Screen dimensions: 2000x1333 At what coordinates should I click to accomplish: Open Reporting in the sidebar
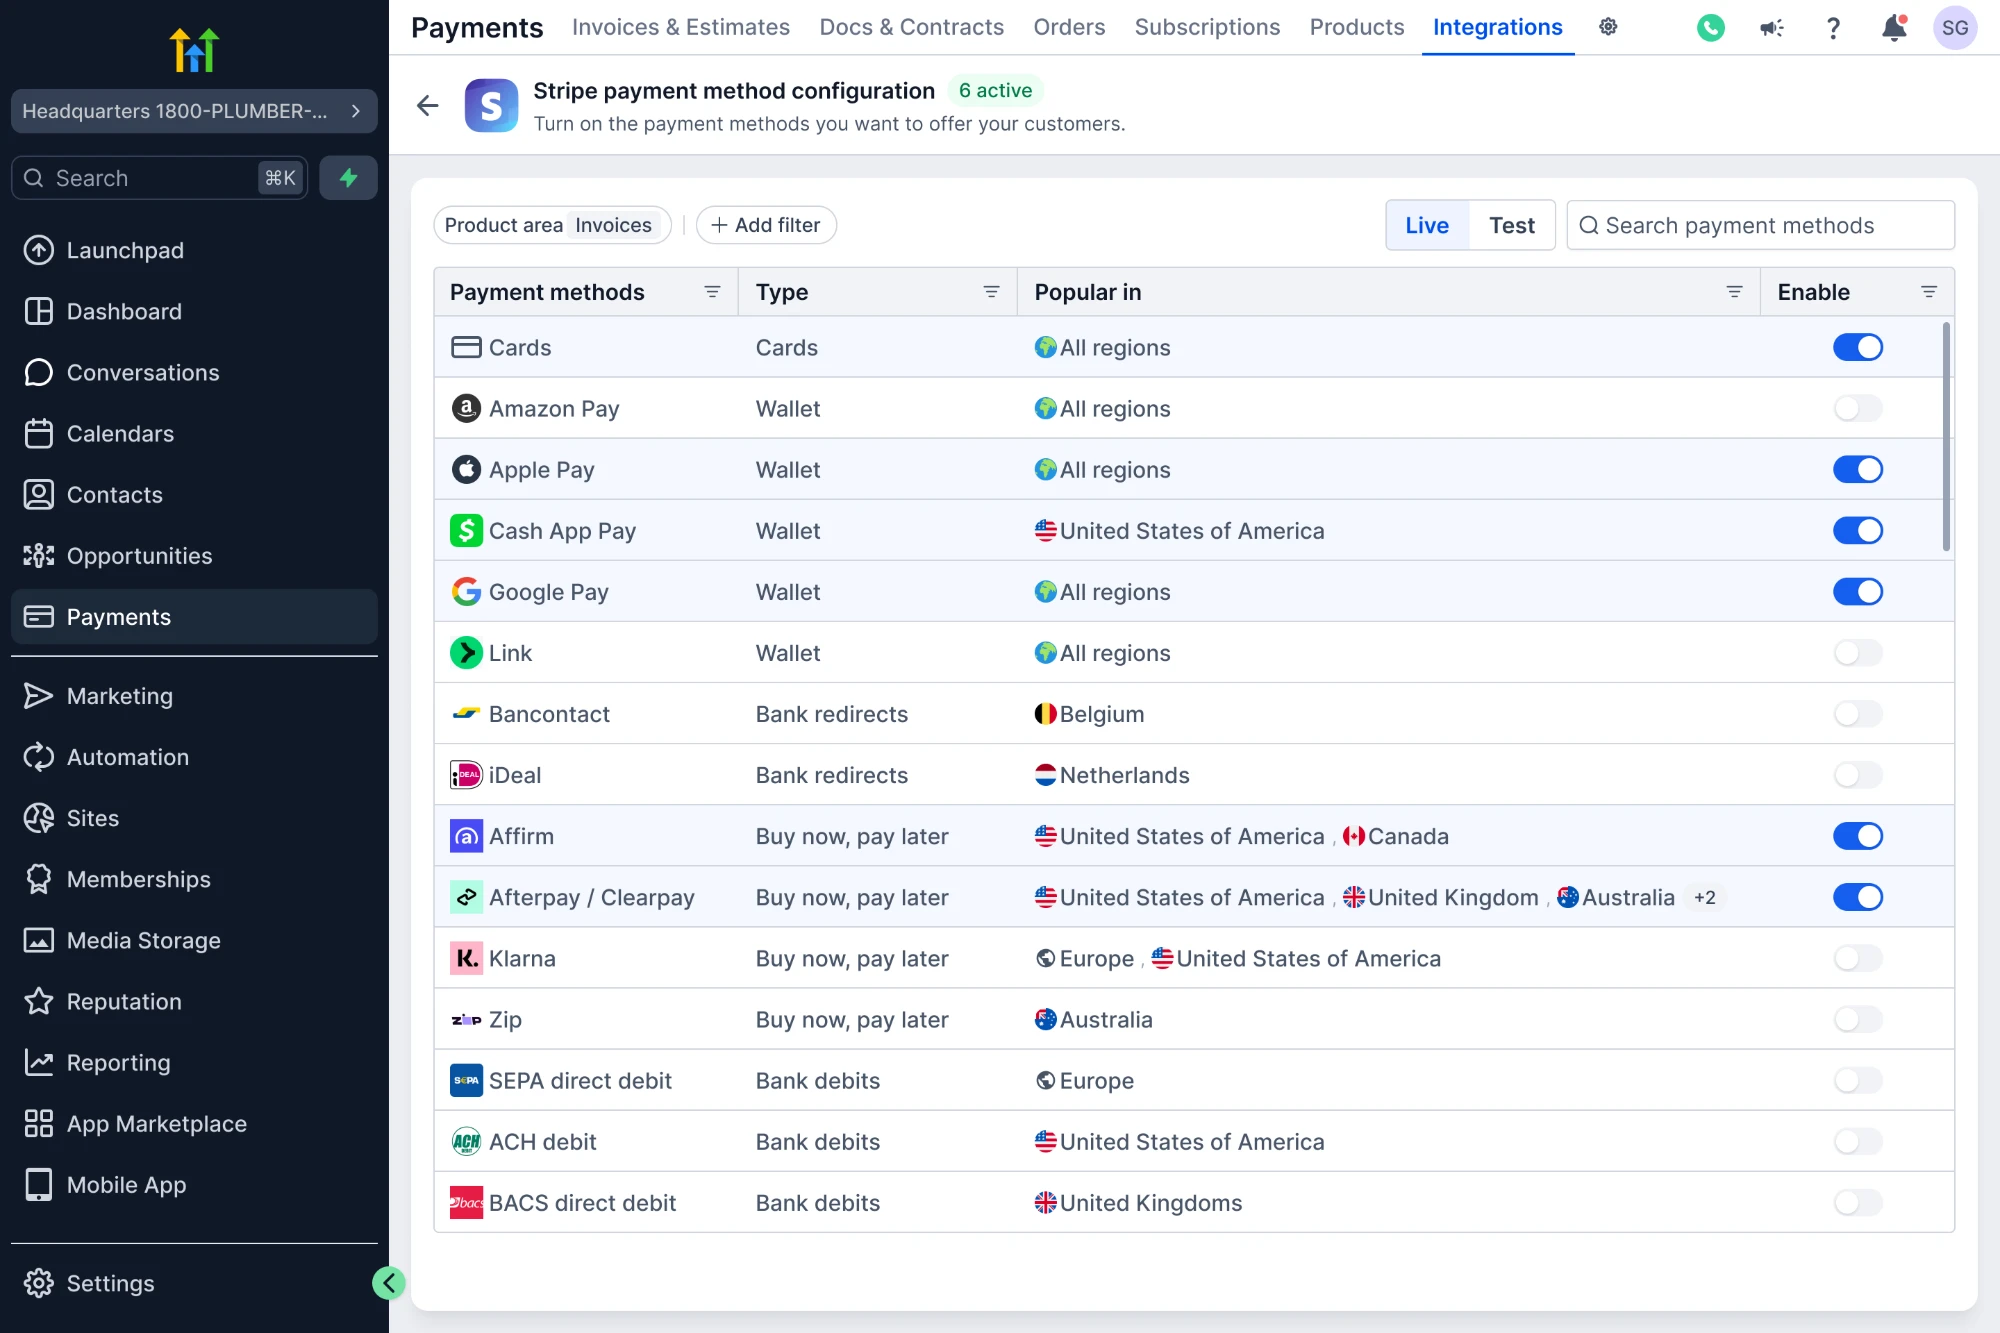194,1062
